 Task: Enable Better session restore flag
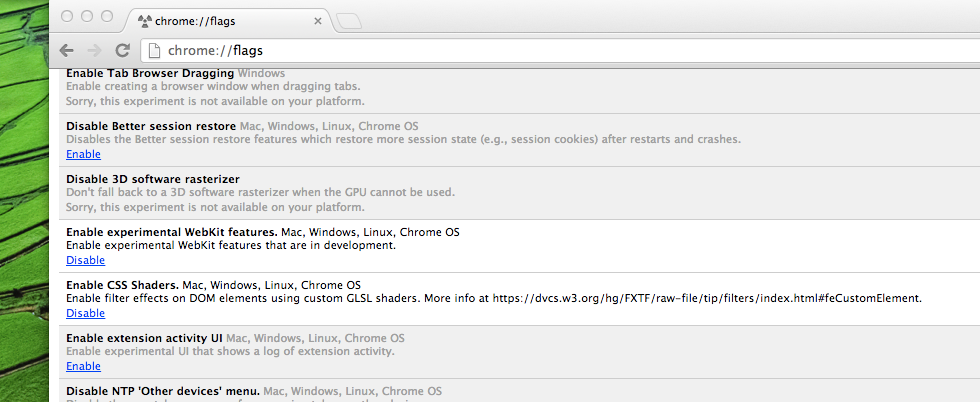tap(83, 154)
